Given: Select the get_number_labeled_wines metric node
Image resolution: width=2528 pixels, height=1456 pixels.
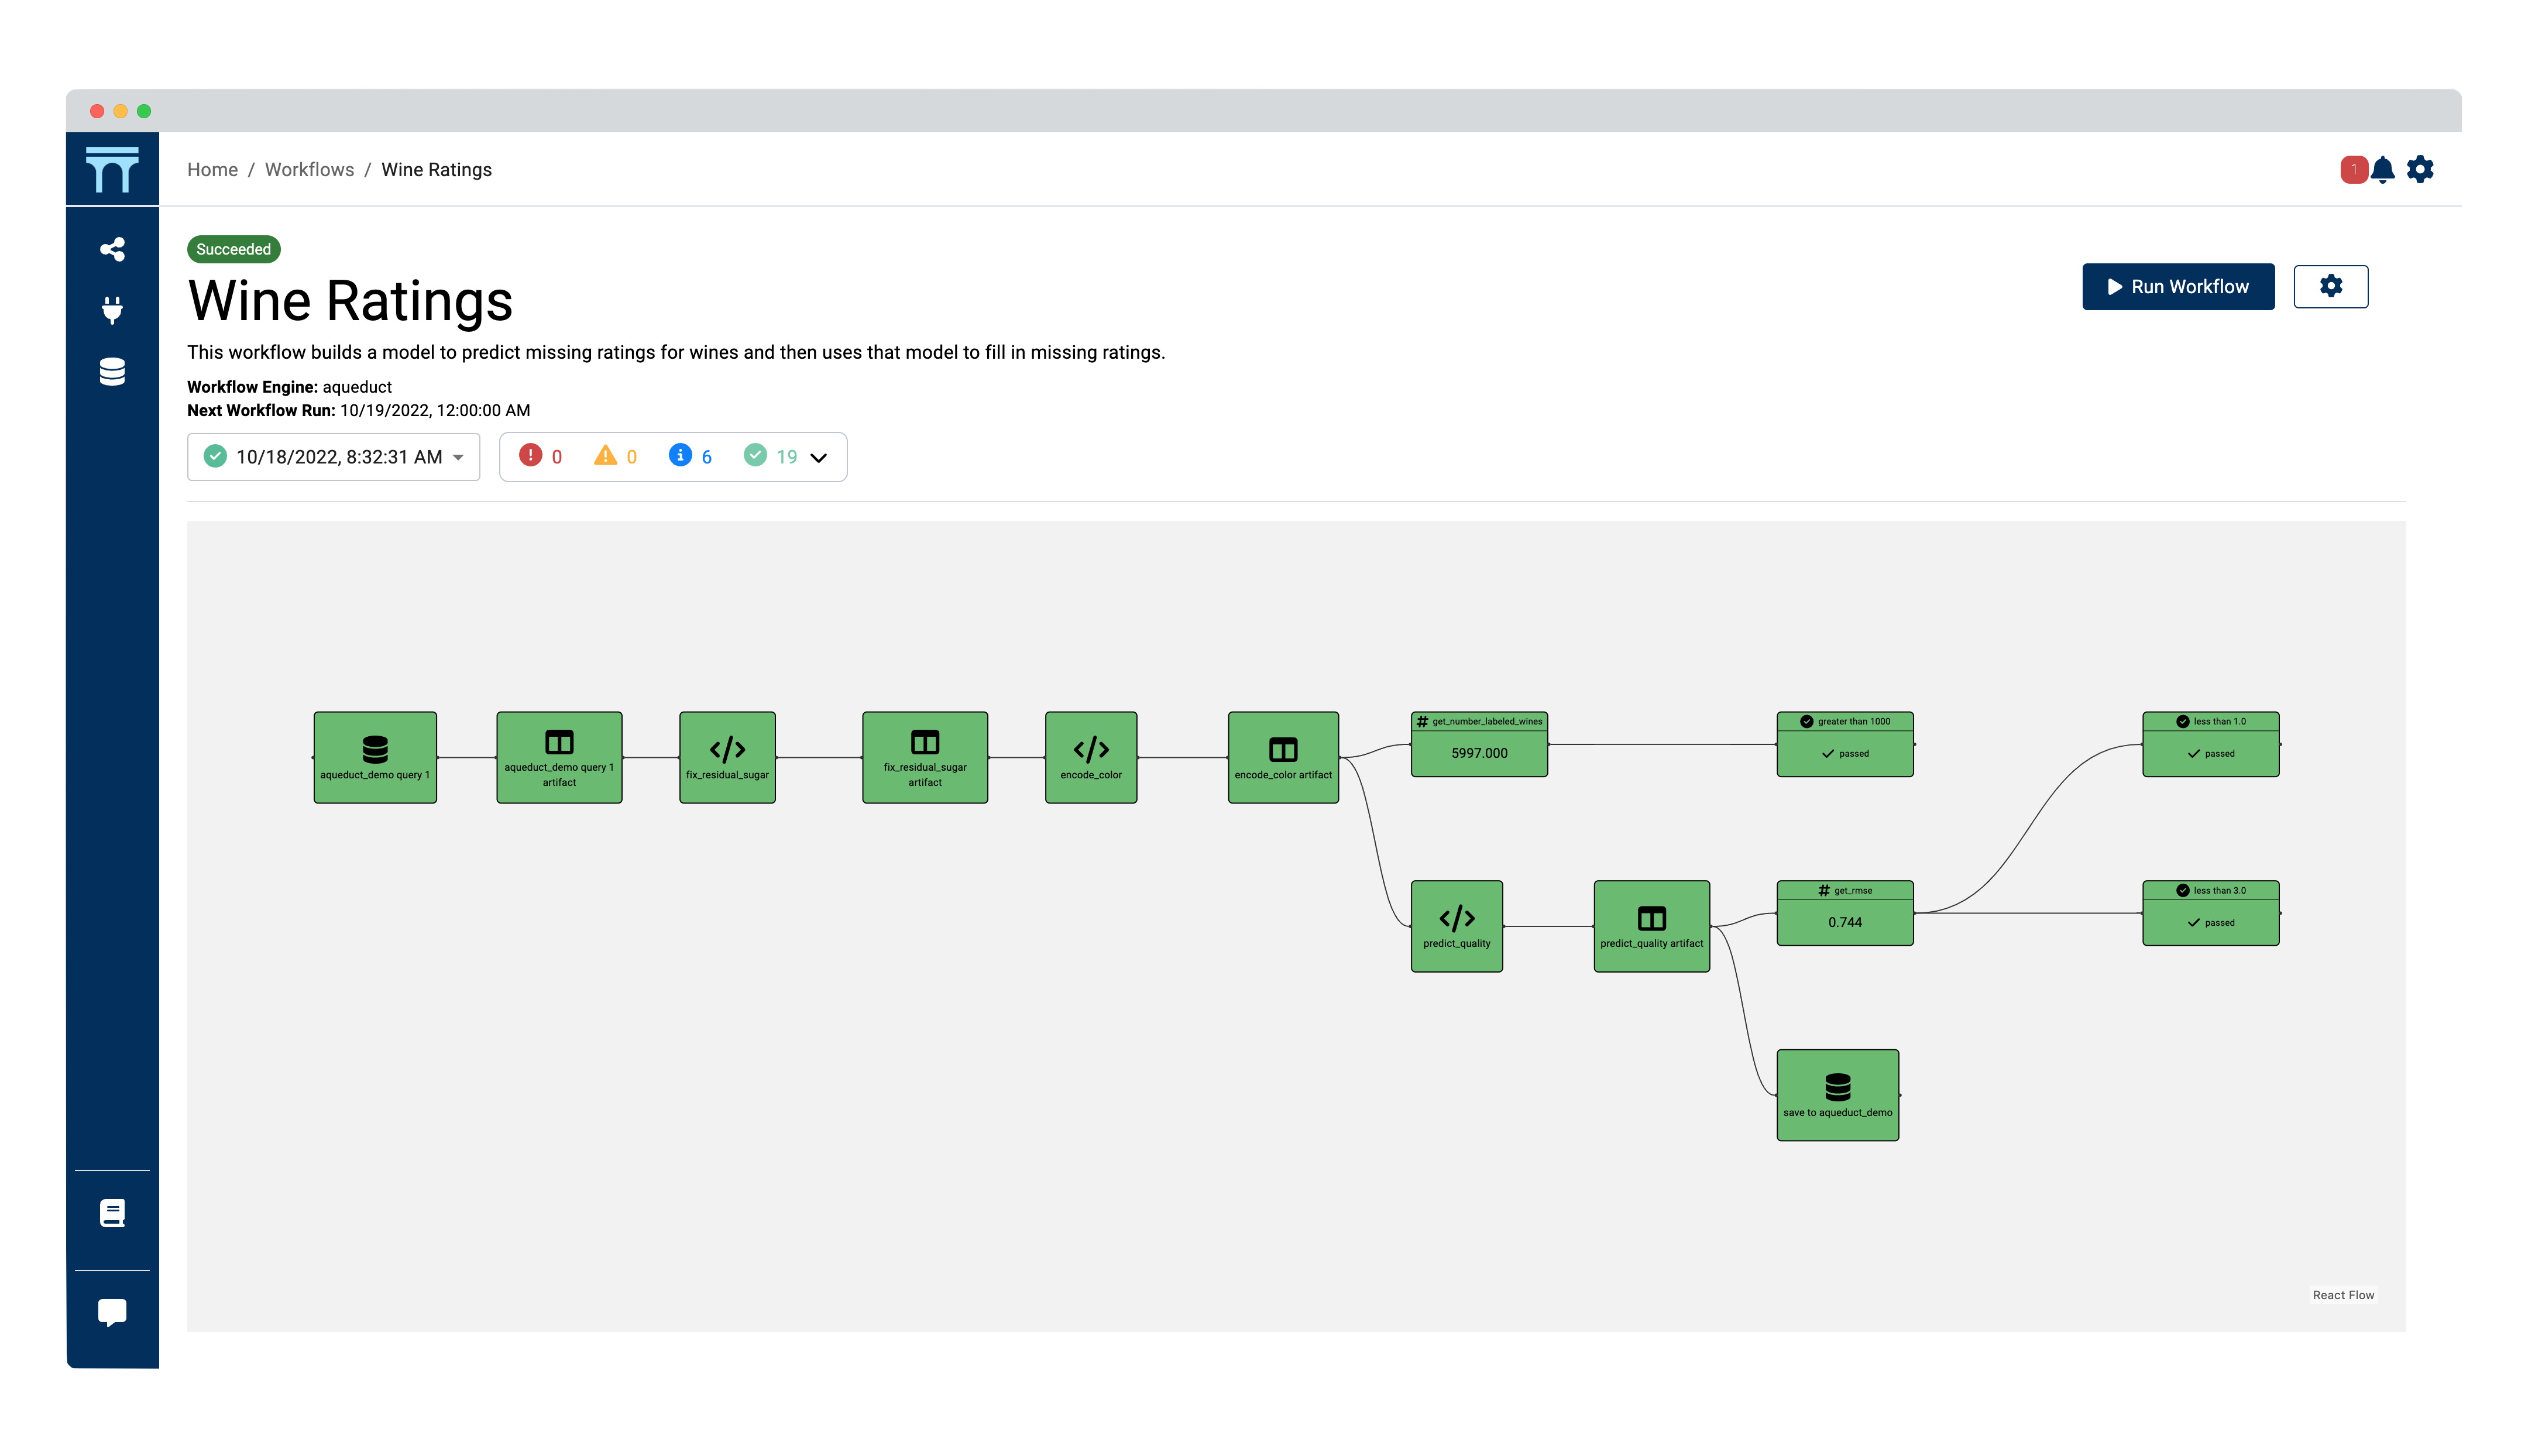Looking at the screenshot, I should coord(1479,744).
